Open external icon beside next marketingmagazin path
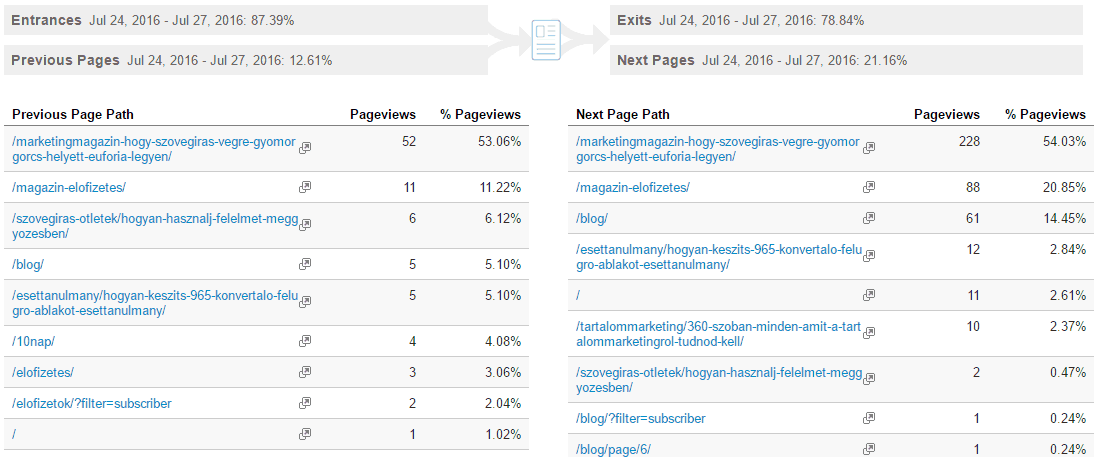 tap(869, 148)
